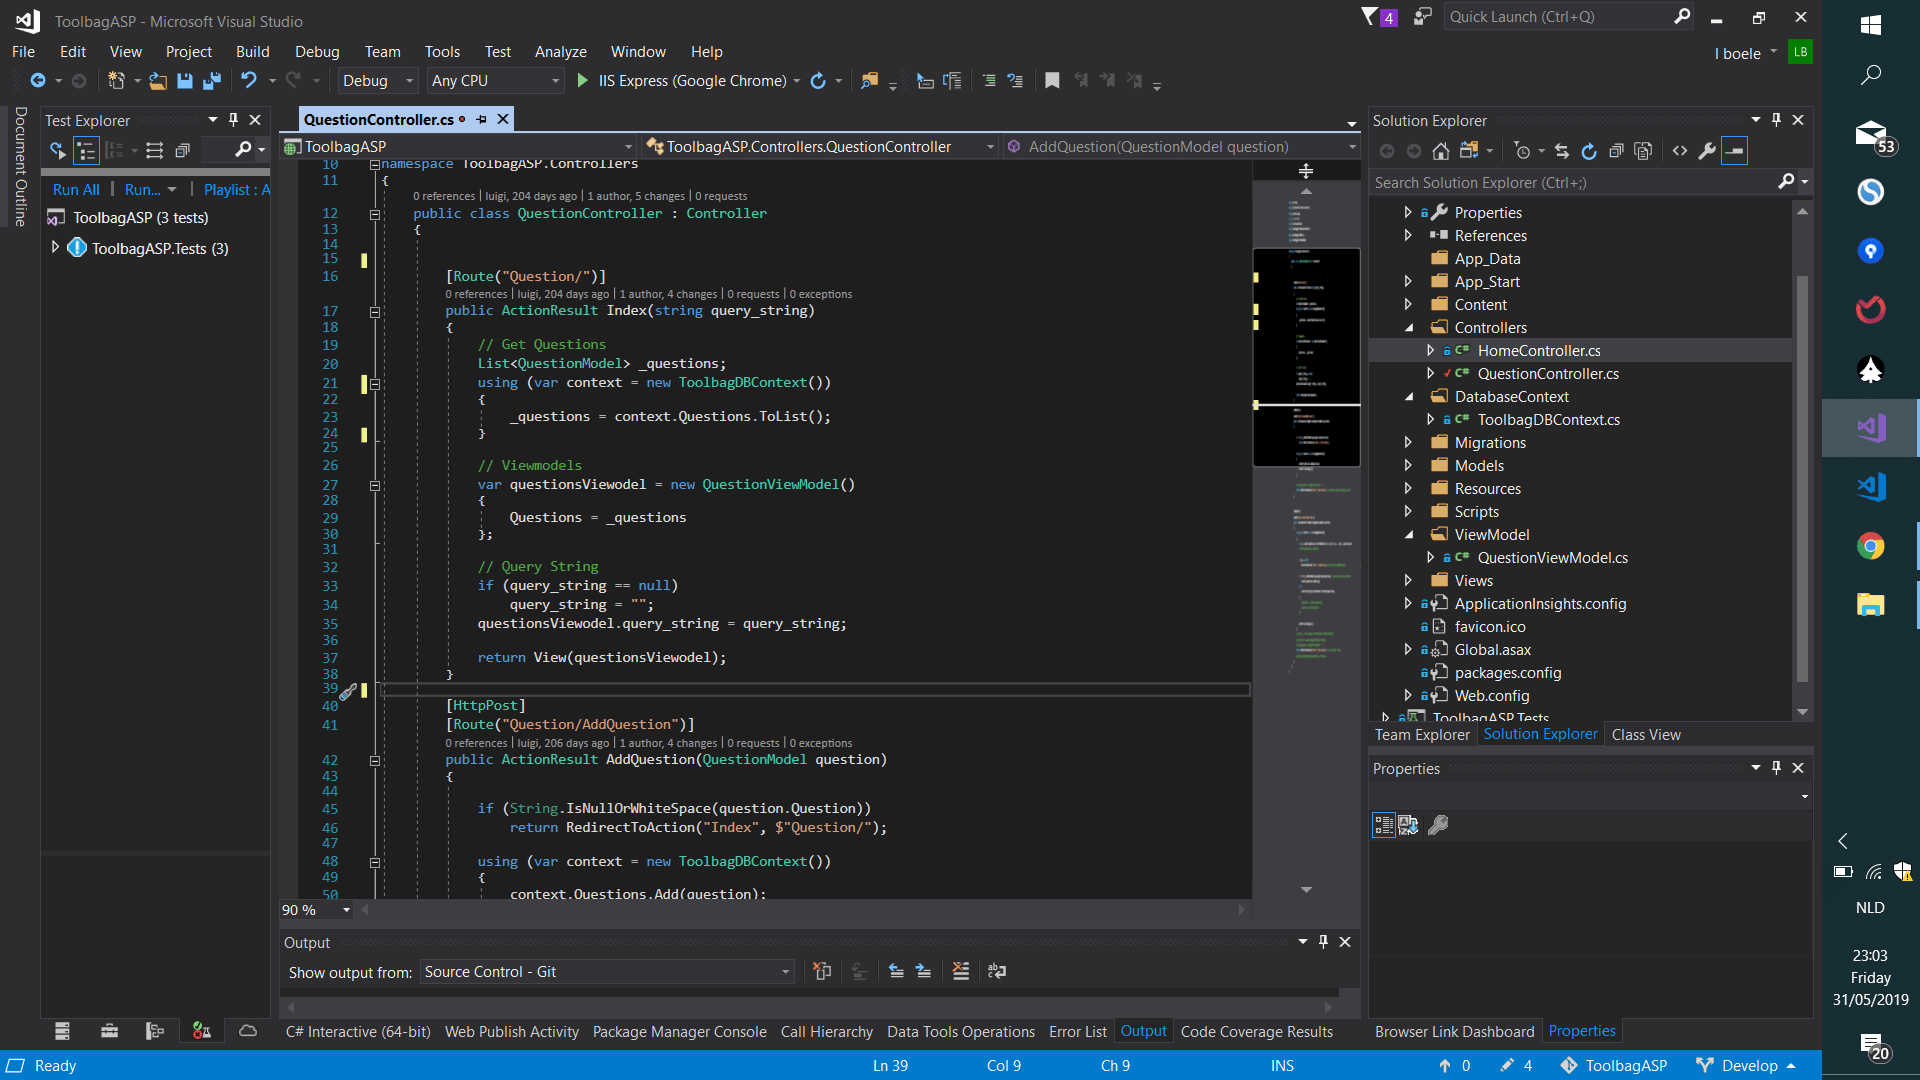
Task: Click Property Pages wrench in Properties panel
Action: (x=1438, y=825)
